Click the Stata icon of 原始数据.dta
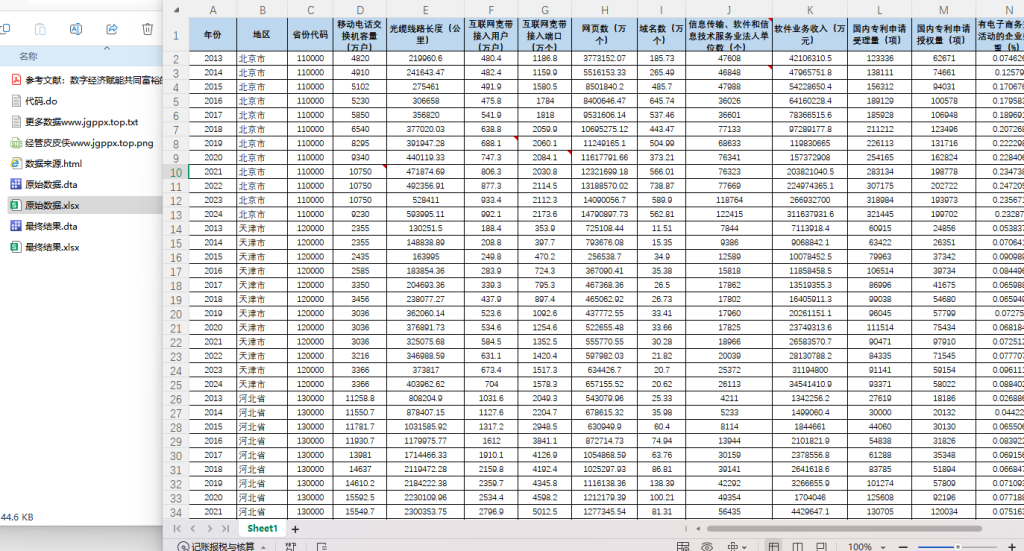Viewport: 1024px width, 551px height. [16, 184]
